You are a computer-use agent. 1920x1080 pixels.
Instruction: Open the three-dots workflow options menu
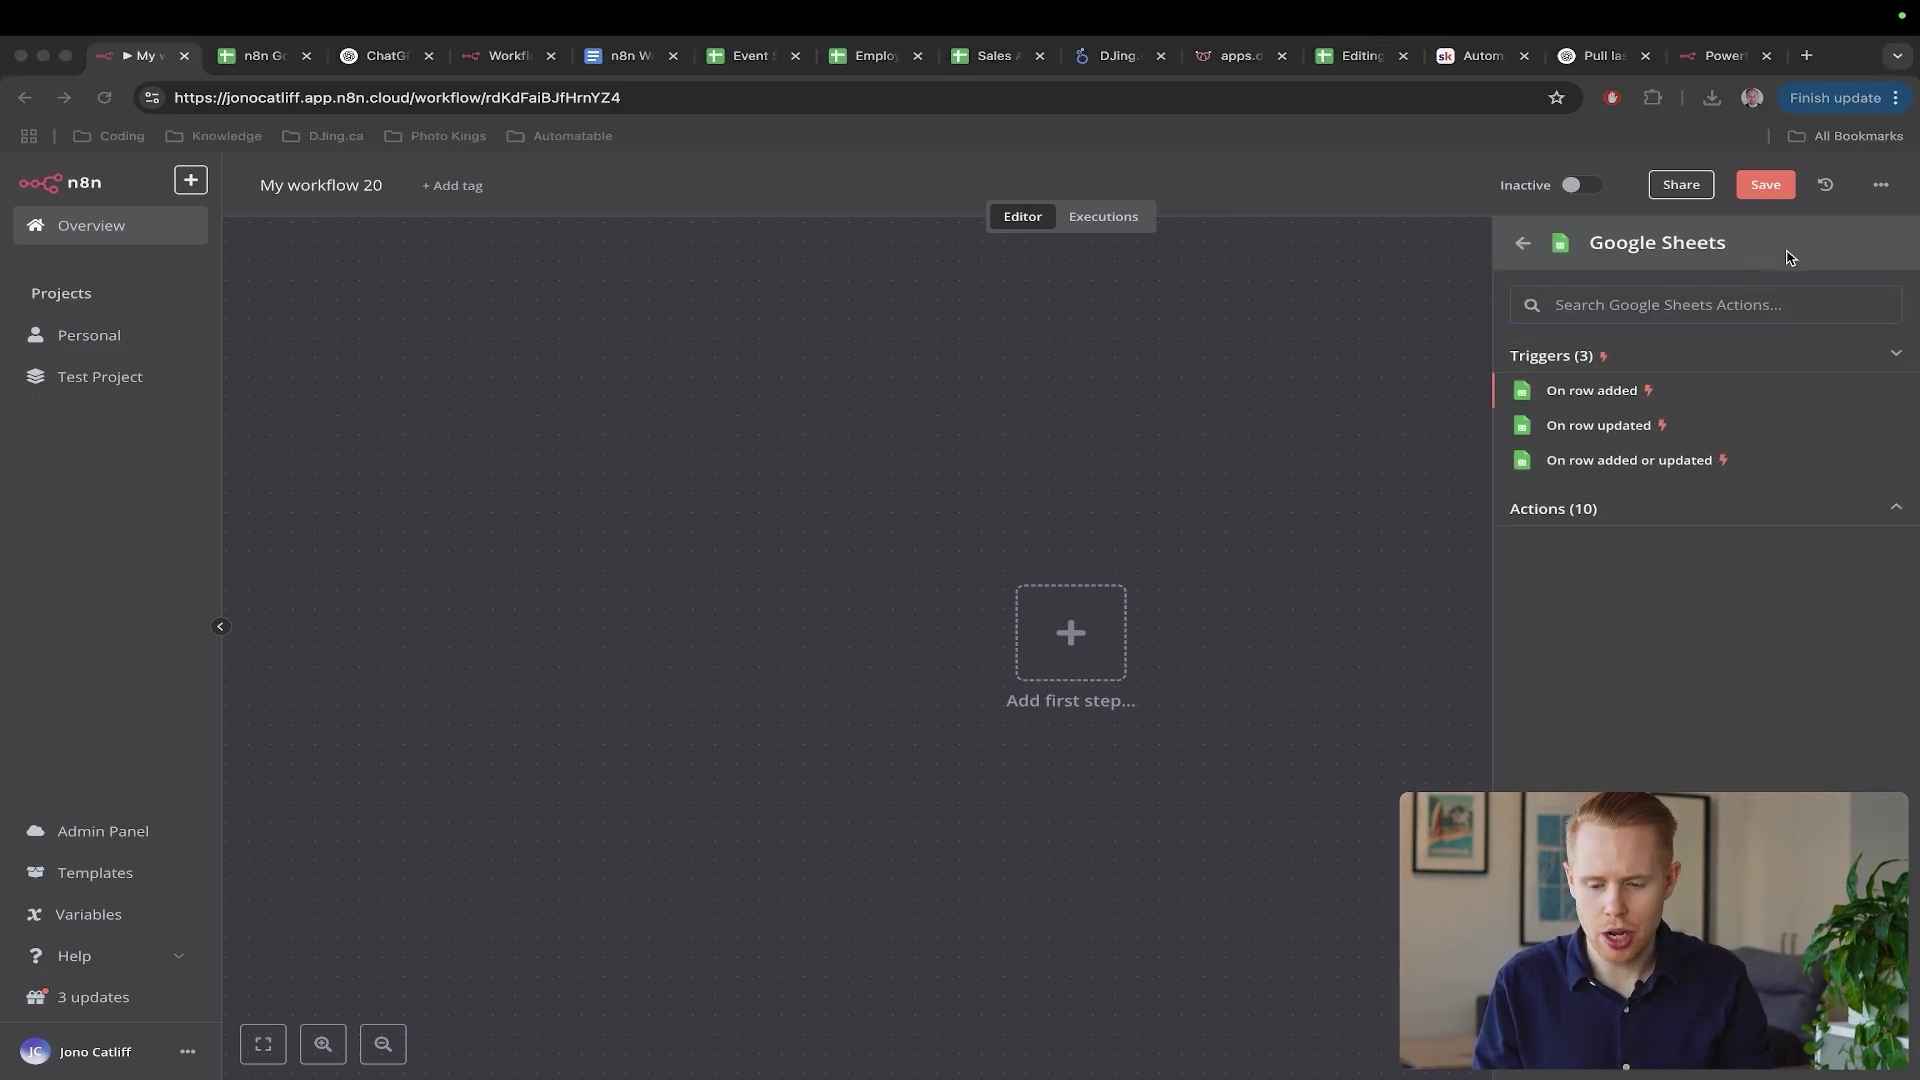coord(1880,185)
